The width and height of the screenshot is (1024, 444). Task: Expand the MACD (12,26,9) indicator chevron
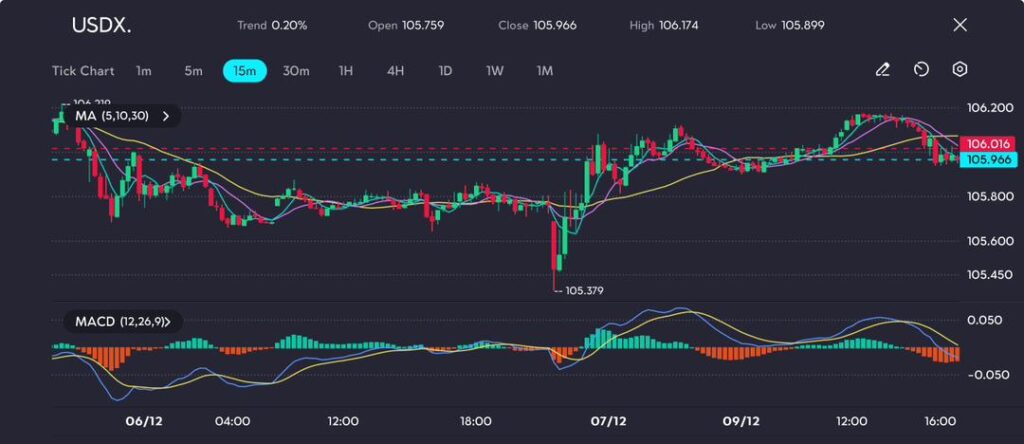pyautogui.click(x=166, y=322)
